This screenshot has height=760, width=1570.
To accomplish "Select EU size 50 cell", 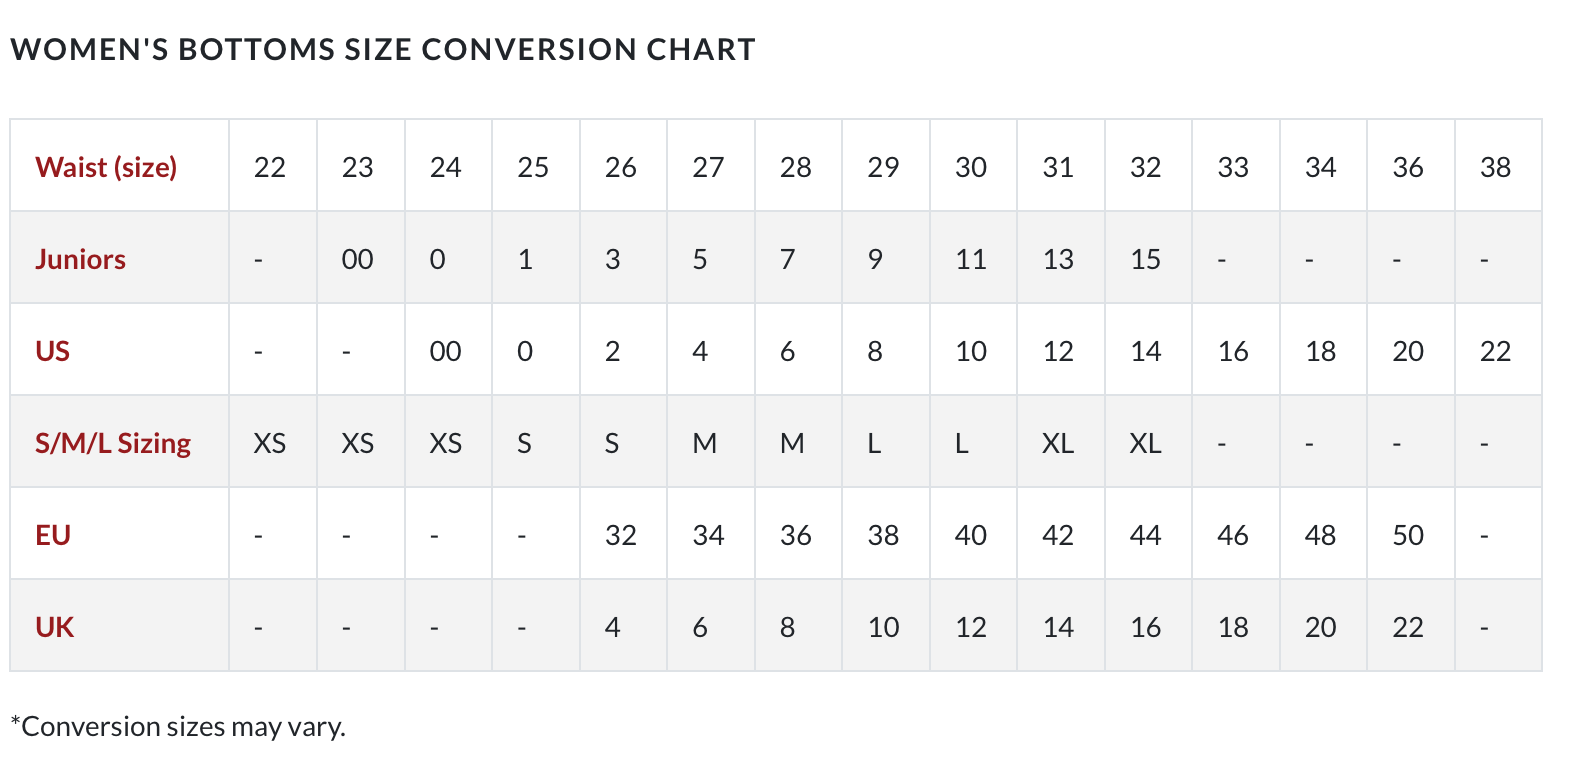I will [x=1411, y=534].
